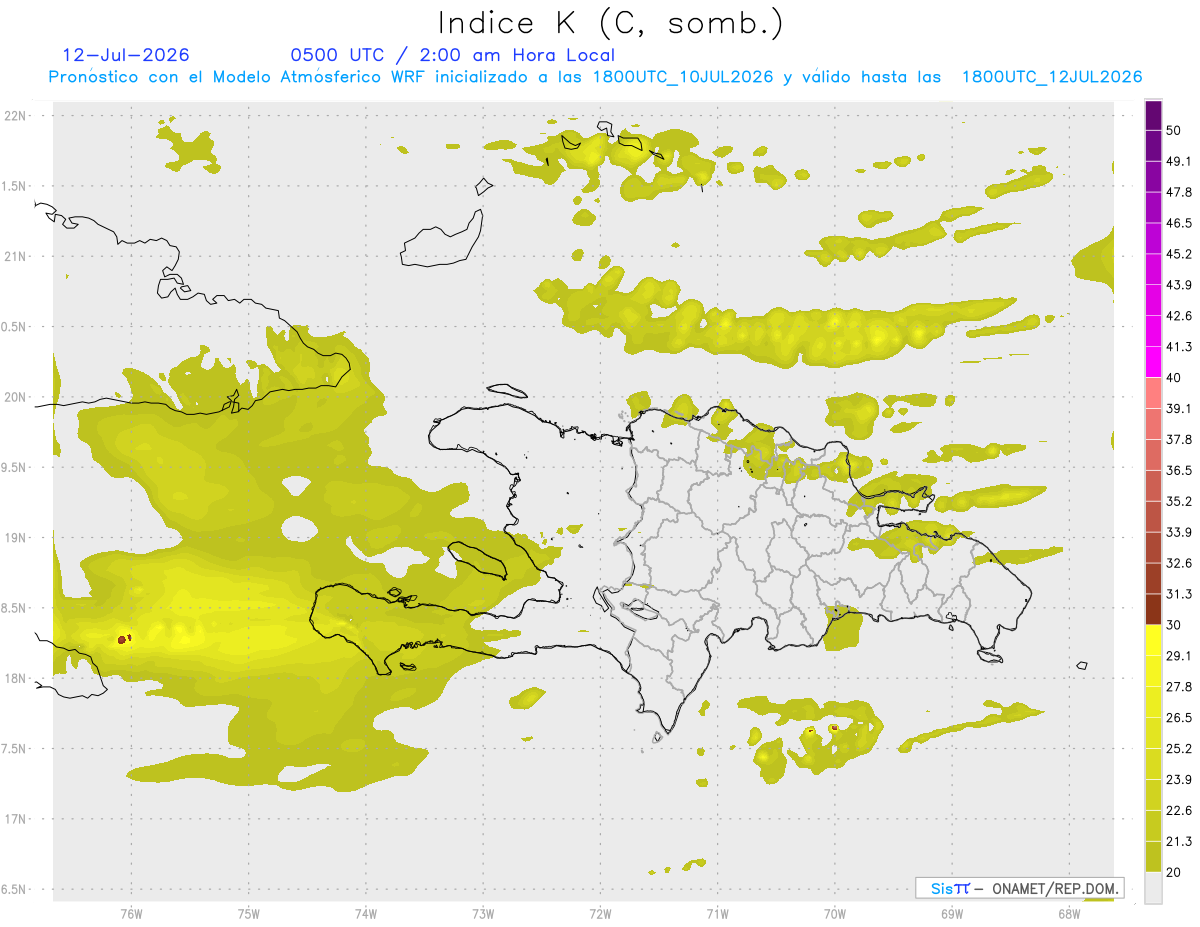This screenshot has height=927, width=1200.
Task: Pick the bright yellow swatch between 29.1 and 30
Action: (1154, 640)
